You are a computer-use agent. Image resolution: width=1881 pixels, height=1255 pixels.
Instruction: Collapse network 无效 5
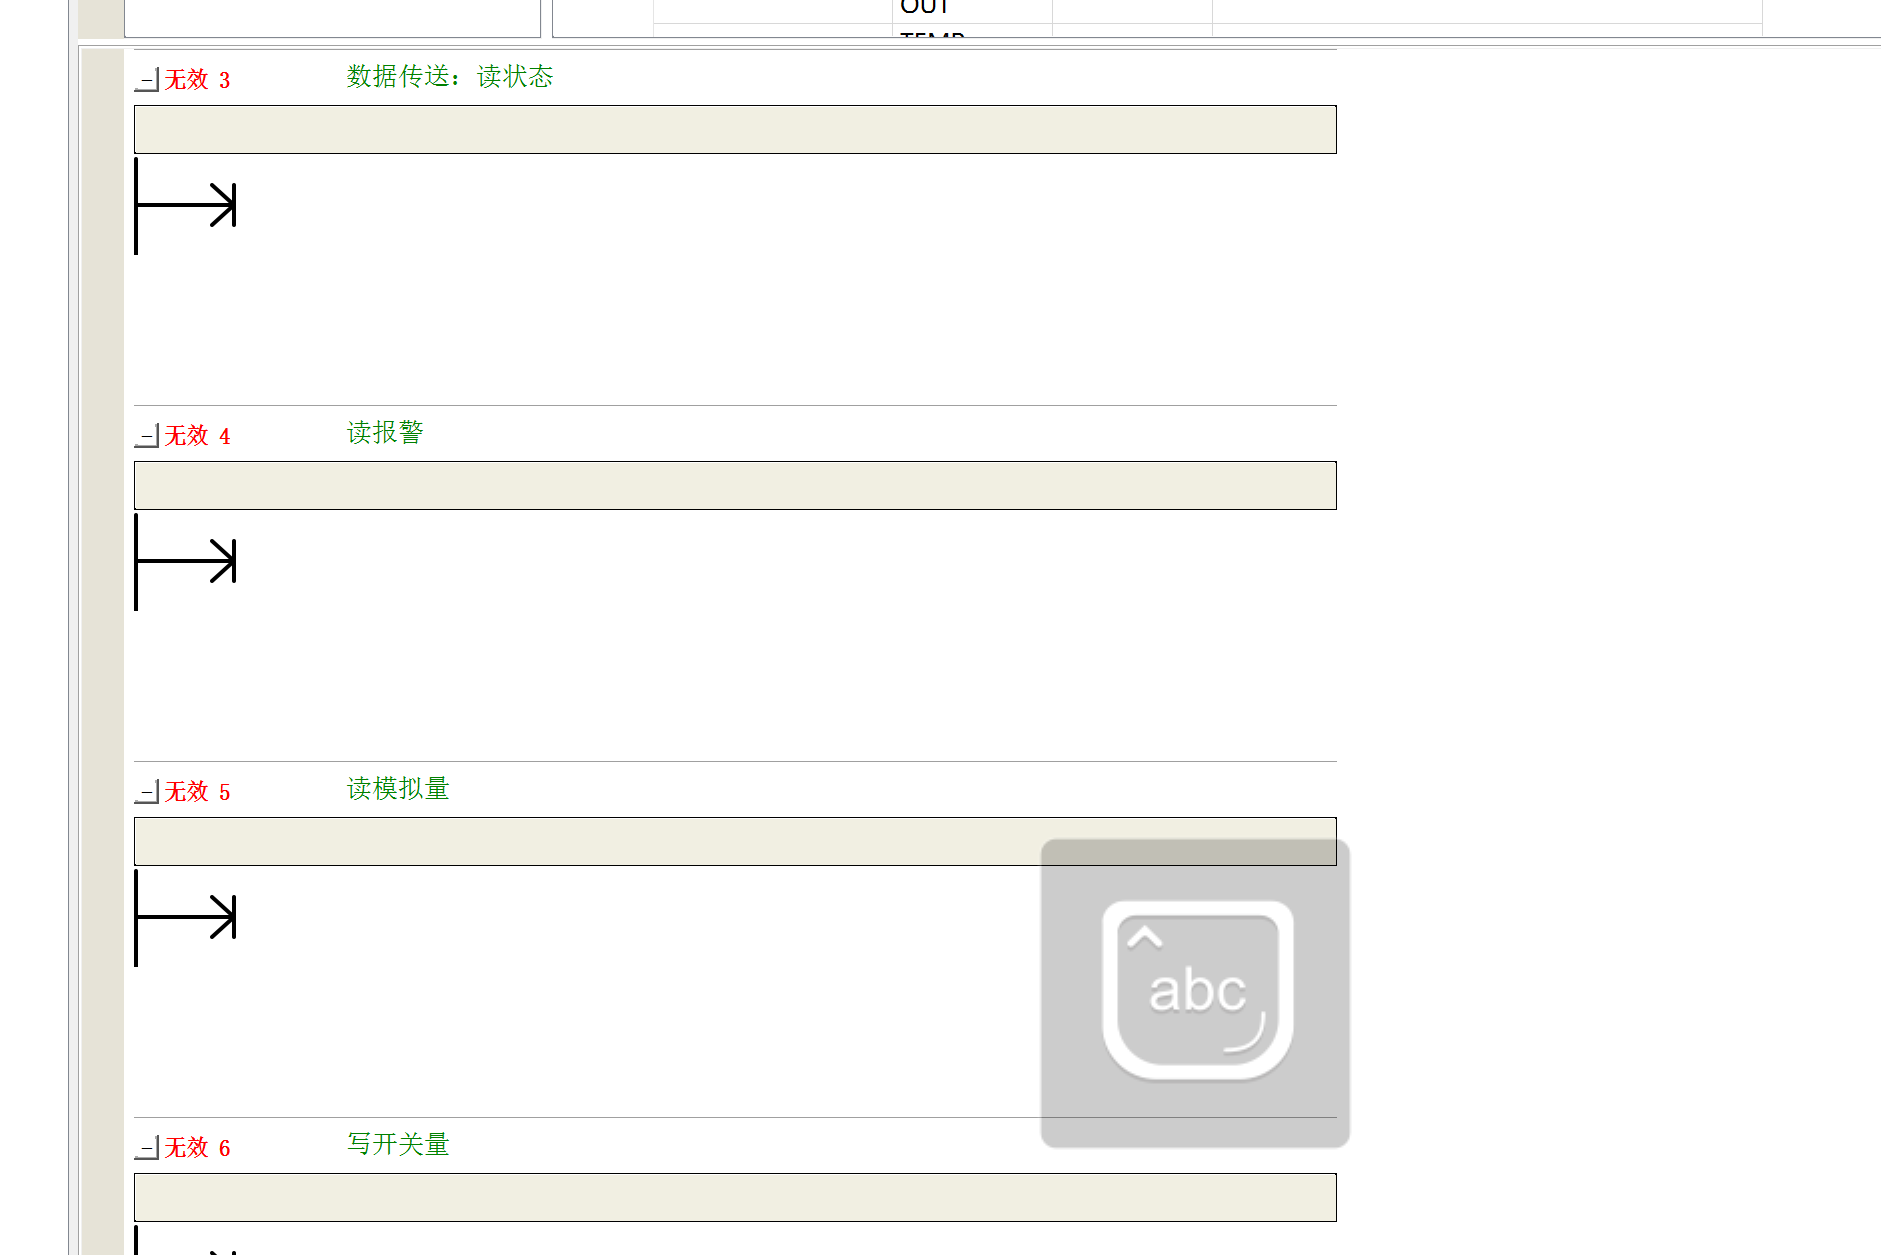pyautogui.click(x=147, y=791)
